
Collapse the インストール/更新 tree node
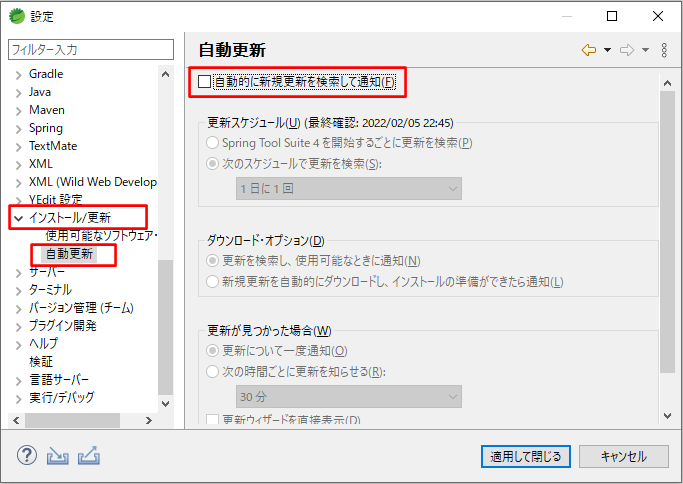click(18, 218)
